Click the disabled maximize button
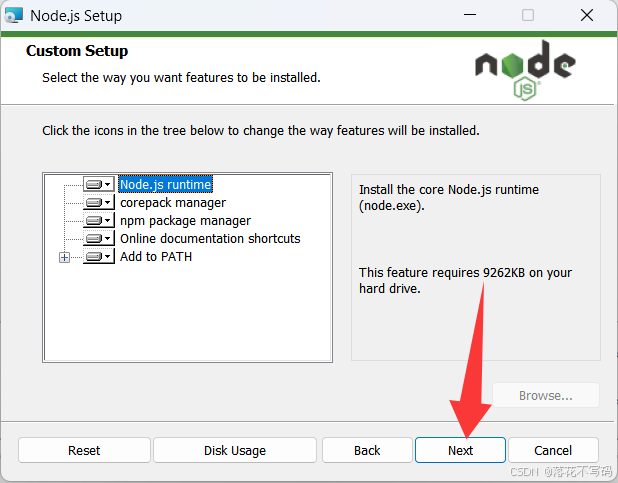Image resolution: width=618 pixels, height=483 pixels. tap(528, 15)
